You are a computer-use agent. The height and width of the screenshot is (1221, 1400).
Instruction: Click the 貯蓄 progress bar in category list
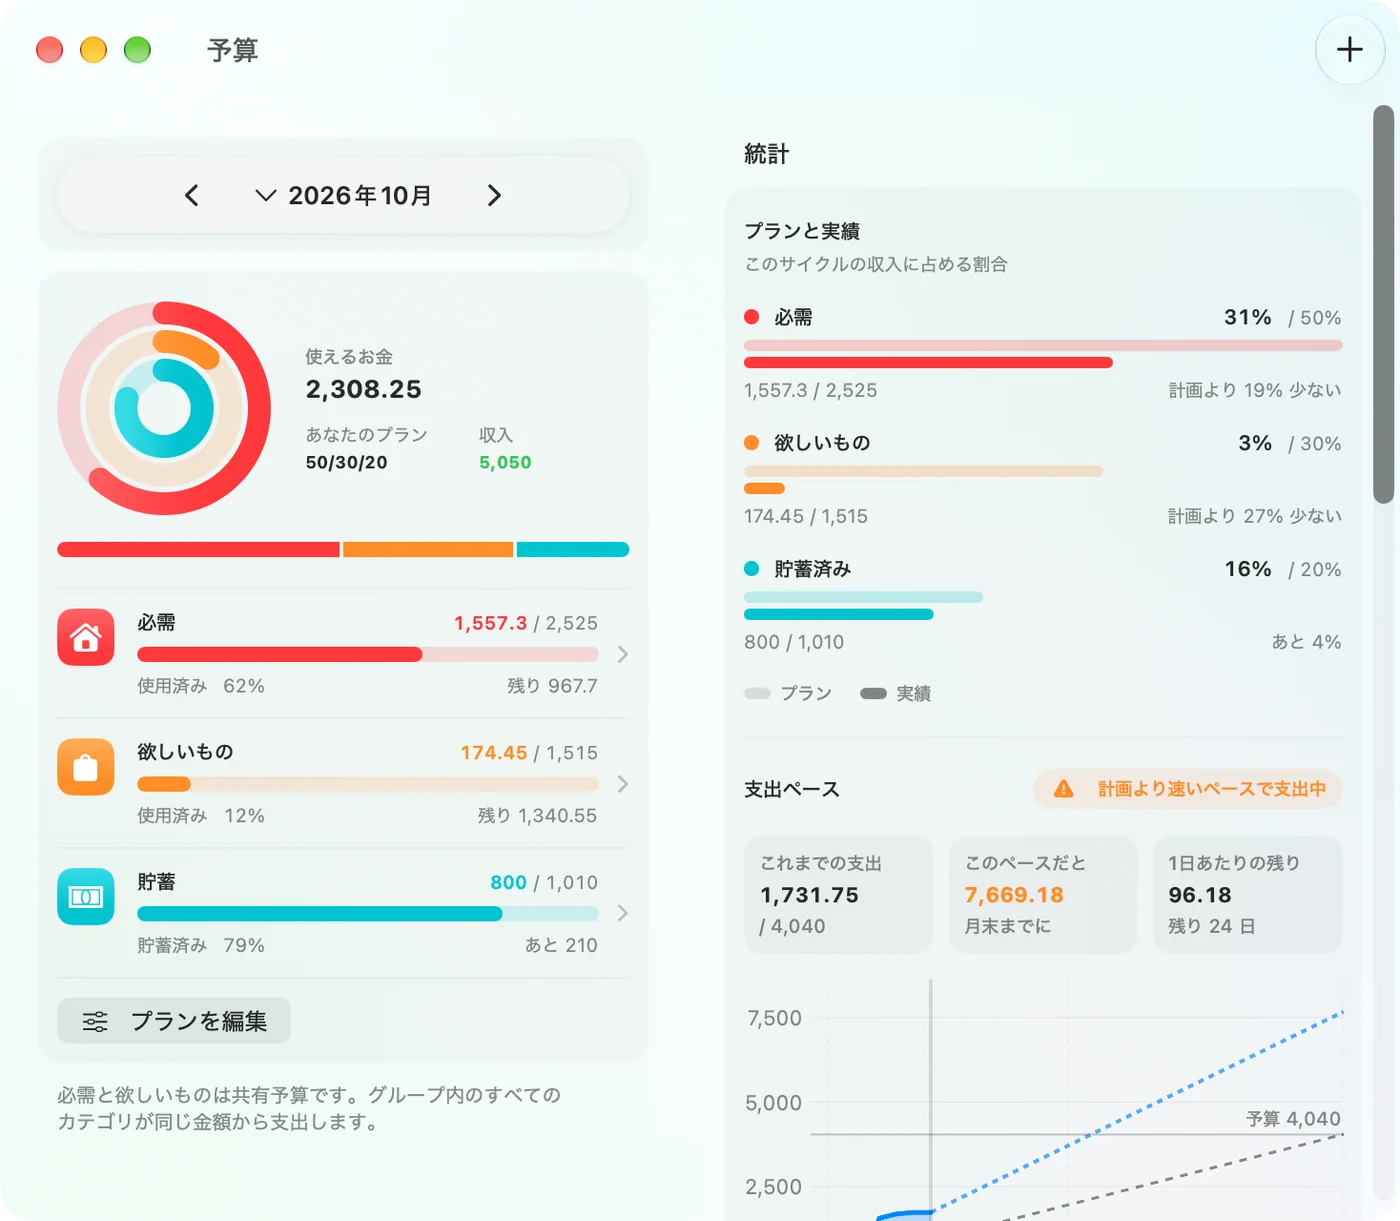368,913
